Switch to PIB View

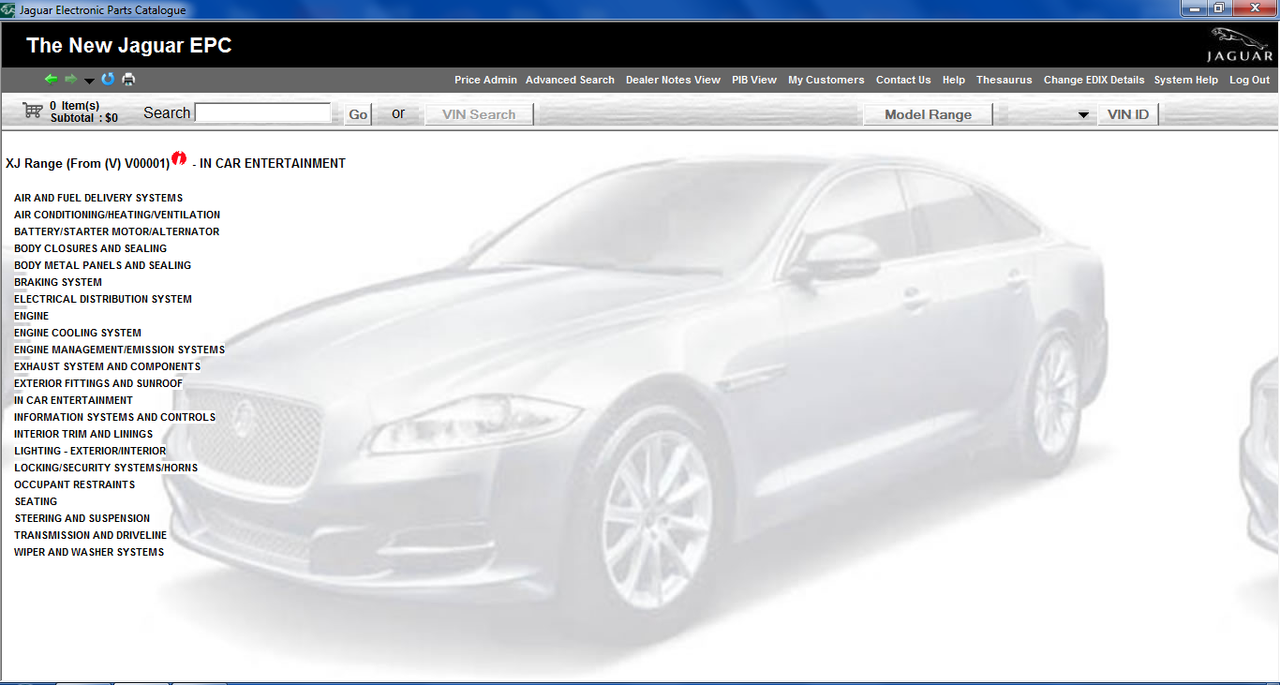click(754, 80)
